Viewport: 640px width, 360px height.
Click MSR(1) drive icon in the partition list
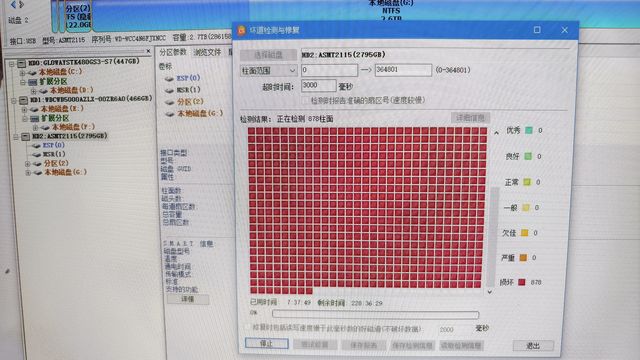[169, 90]
